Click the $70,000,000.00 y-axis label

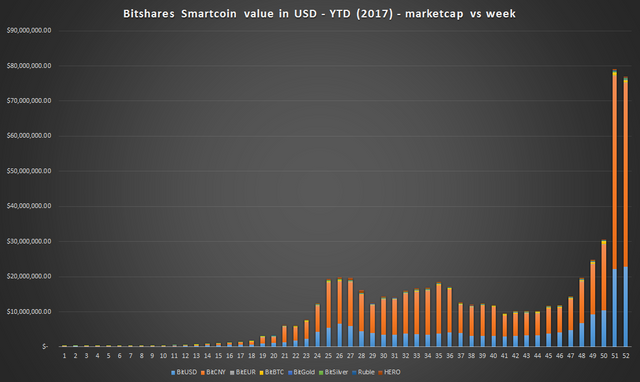coord(29,101)
